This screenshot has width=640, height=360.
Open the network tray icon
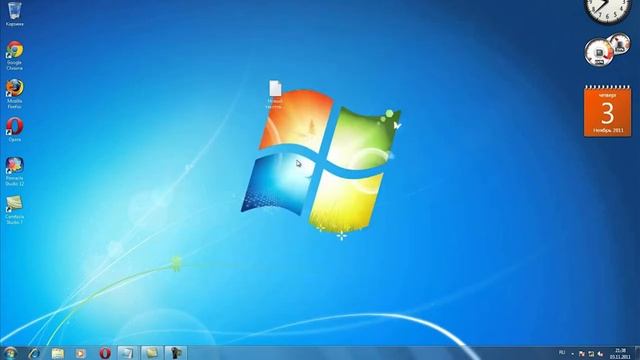[591, 353]
